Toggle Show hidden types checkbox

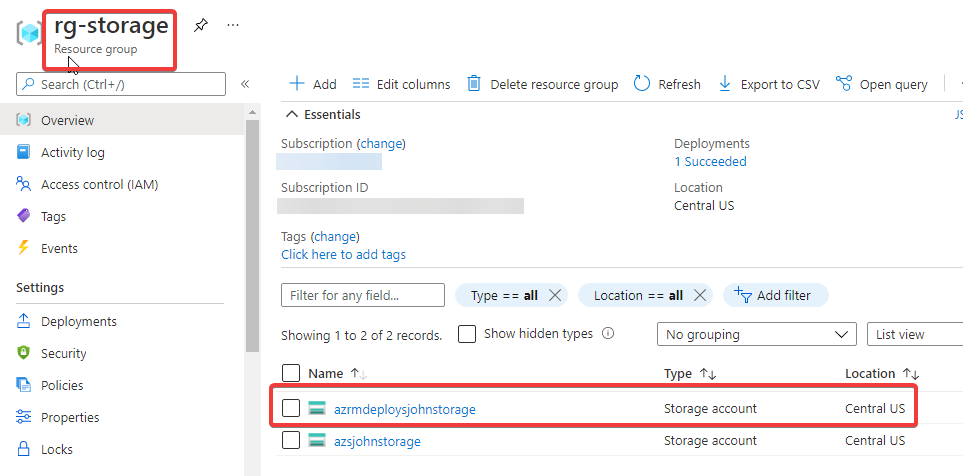point(467,334)
